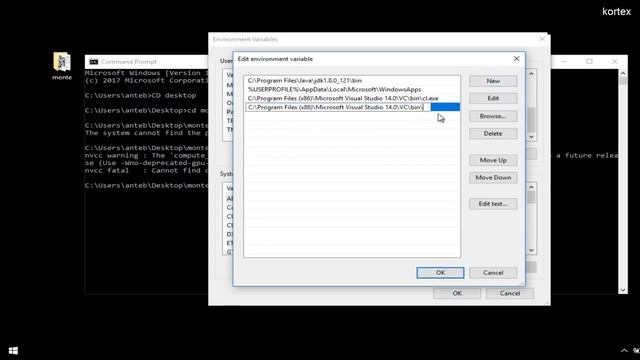Click the Command Prompt title bar icon
The width and height of the screenshot is (640, 360).
pos(93,62)
